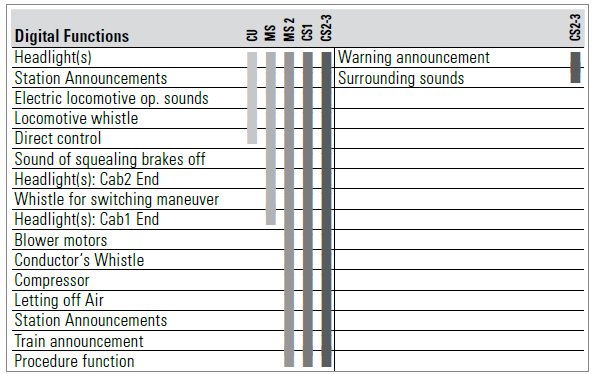Click the Warning announcement entry
592x374 pixels.
(x=414, y=57)
